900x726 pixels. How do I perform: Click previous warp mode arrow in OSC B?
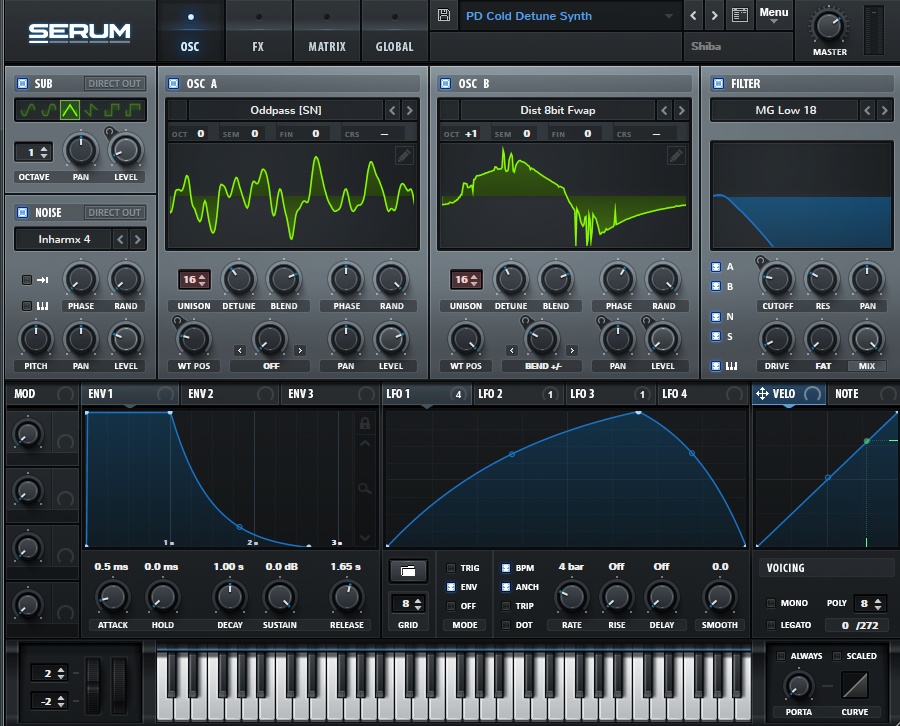[x=512, y=350]
